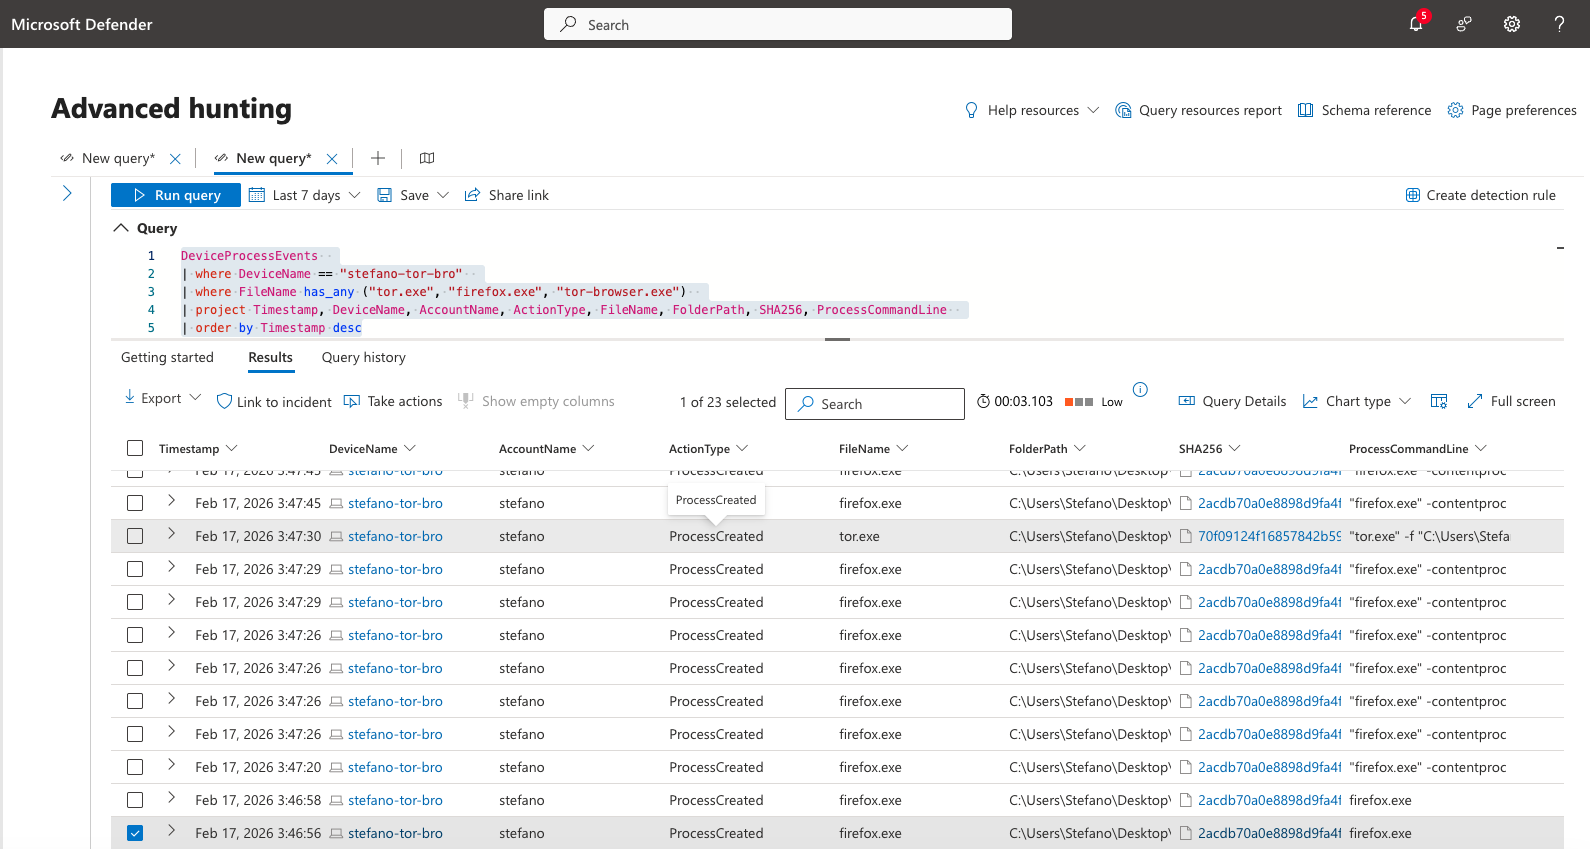
Task: Open SHA256 hash 70f09124f16857842b5 link
Action: click(1269, 536)
